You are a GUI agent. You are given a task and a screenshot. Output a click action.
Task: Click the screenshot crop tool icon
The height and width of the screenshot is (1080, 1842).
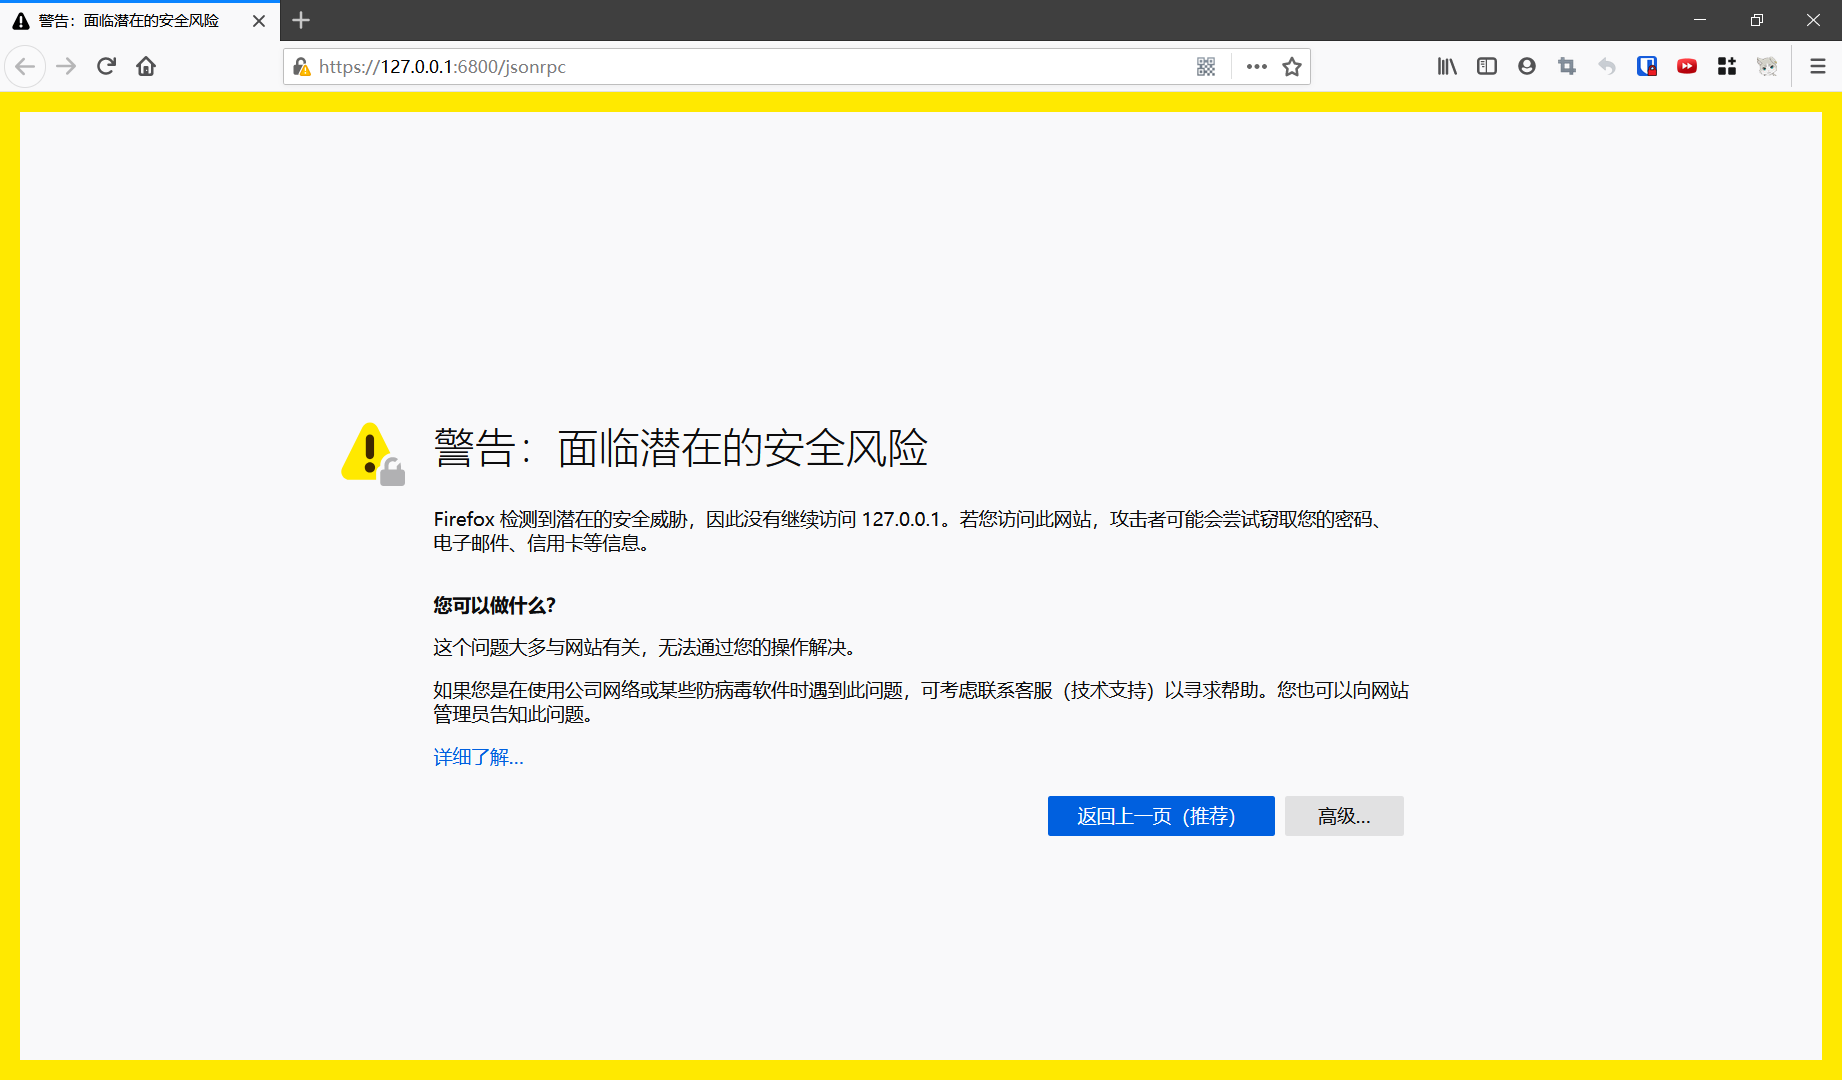1567,66
